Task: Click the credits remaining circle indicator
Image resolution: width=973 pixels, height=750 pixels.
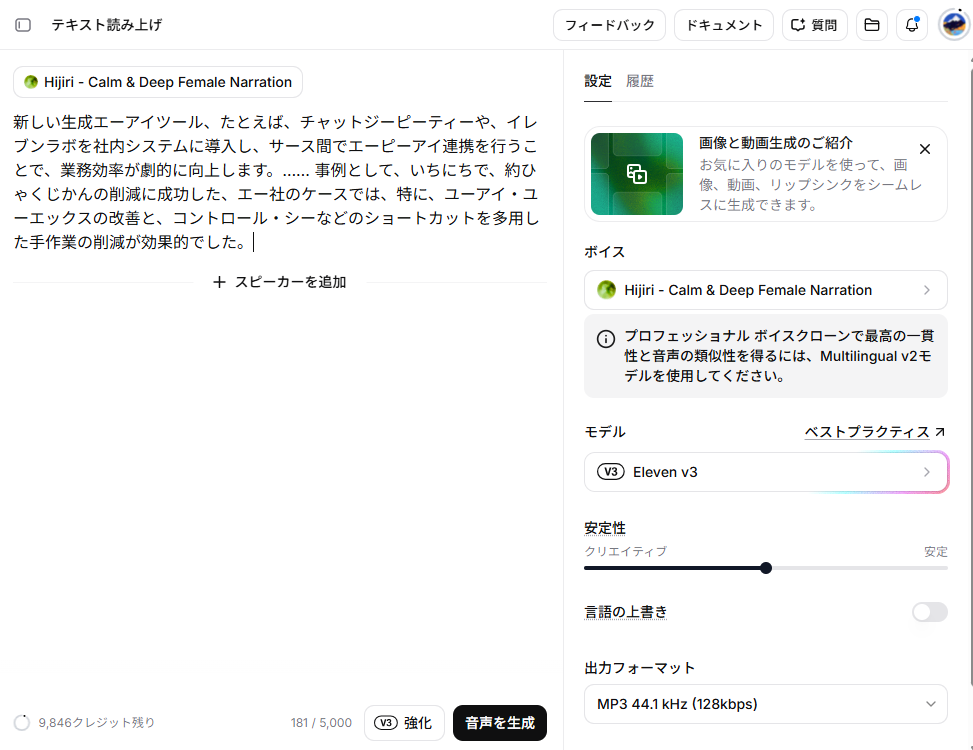Action: pos(22,723)
